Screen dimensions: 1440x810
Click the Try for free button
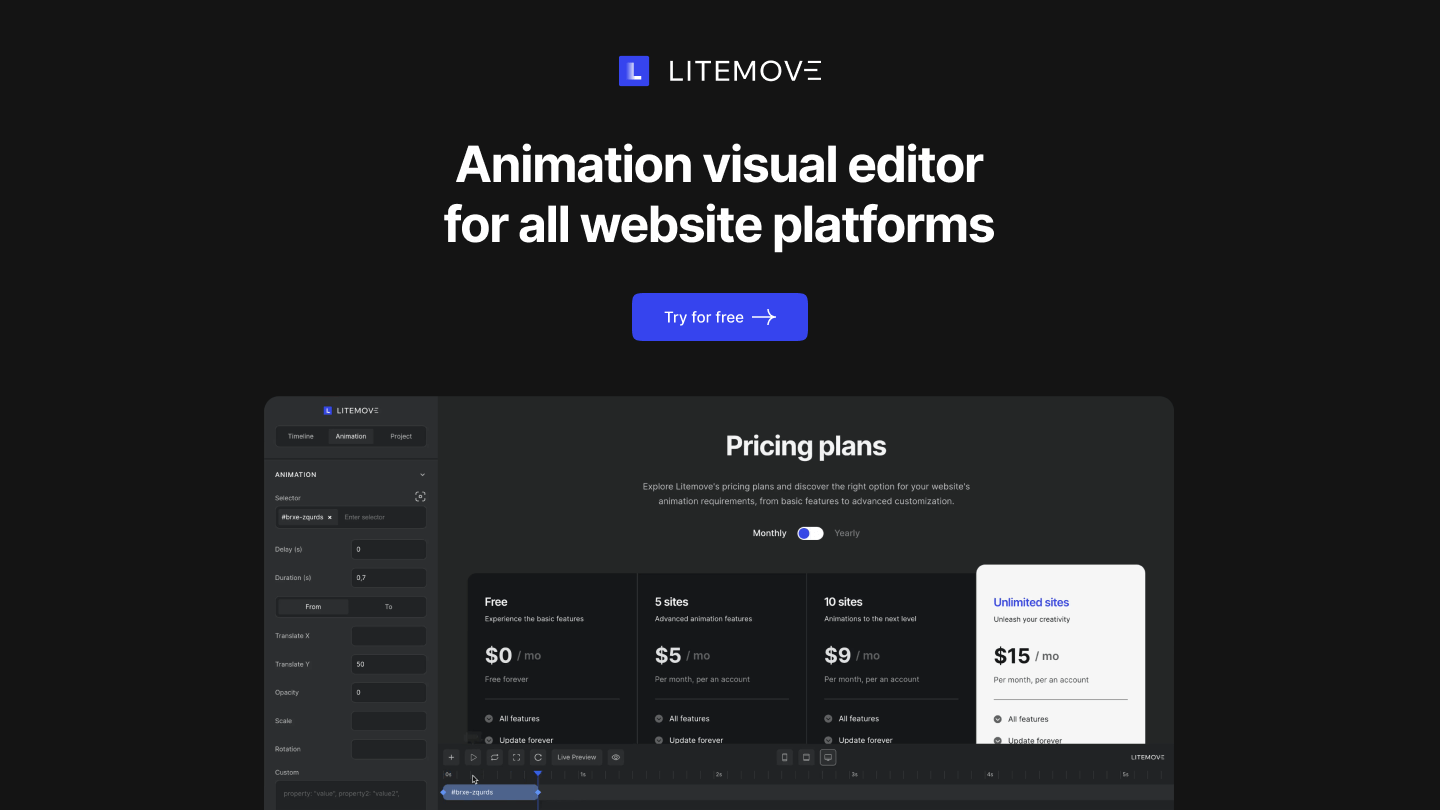tap(719, 317)
